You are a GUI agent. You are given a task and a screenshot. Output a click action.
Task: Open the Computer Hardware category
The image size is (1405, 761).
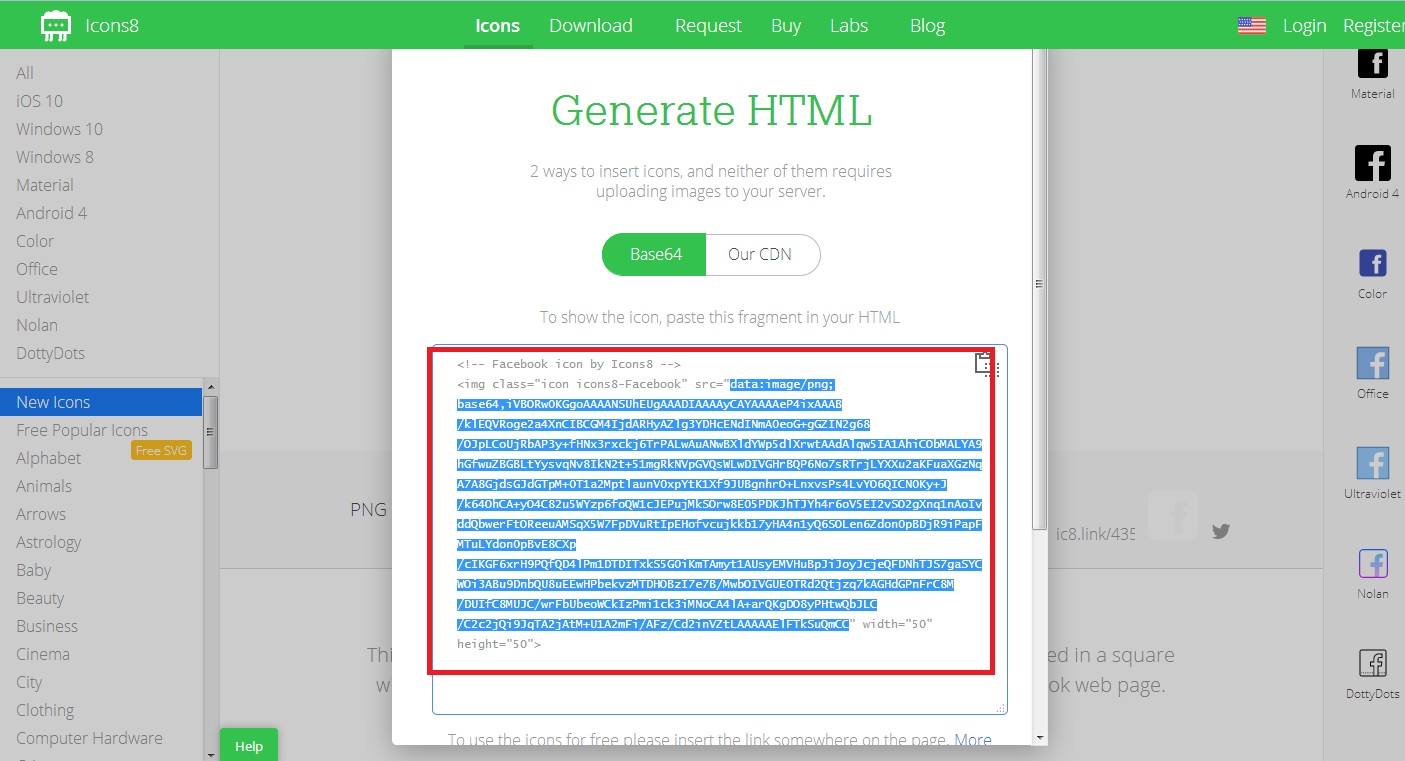click(89, 738)
